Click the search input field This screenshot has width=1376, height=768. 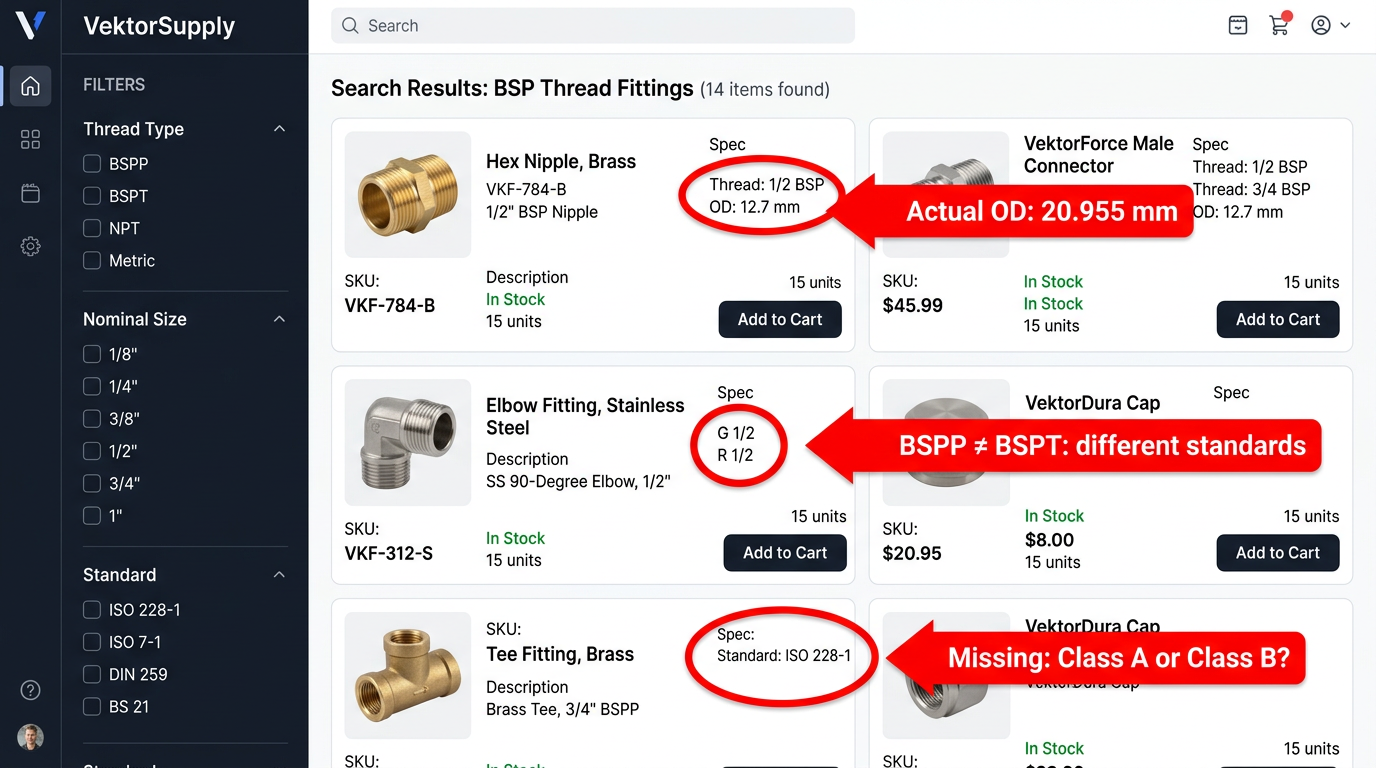pos(592,26)
